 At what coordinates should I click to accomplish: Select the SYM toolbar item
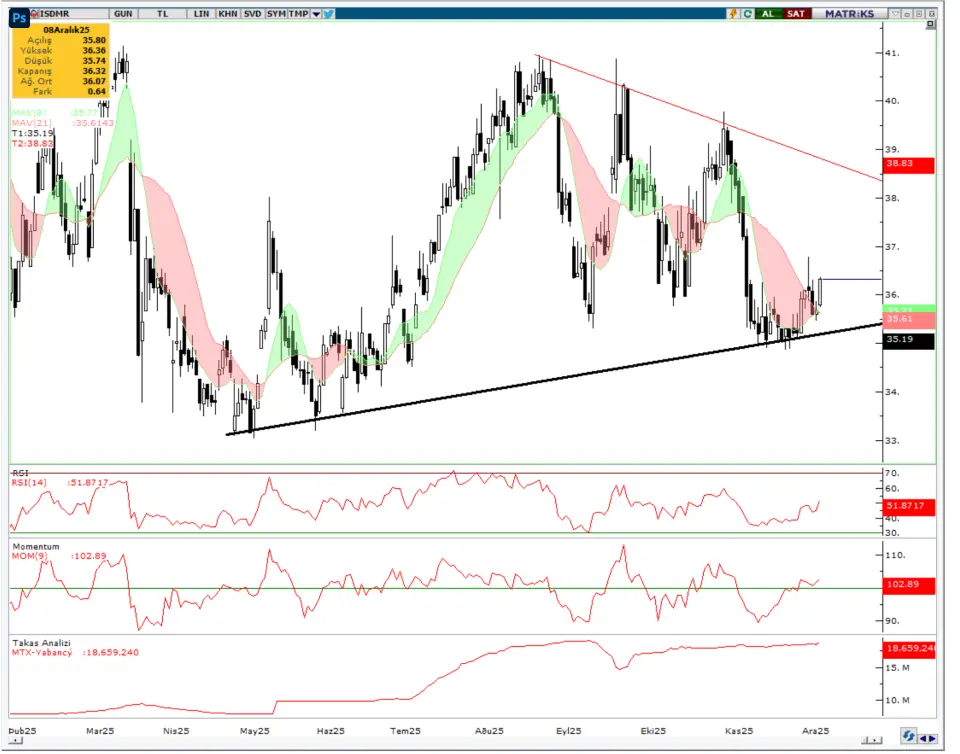click(x=276, y=14)
